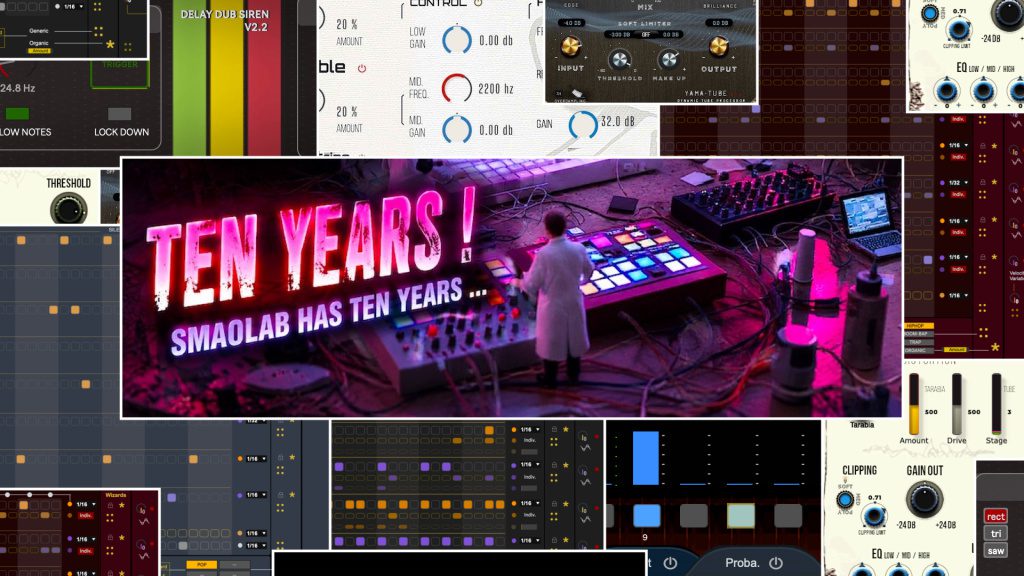
Task: Click the Gain Out knob bottom right
Action: coord(923,499)
